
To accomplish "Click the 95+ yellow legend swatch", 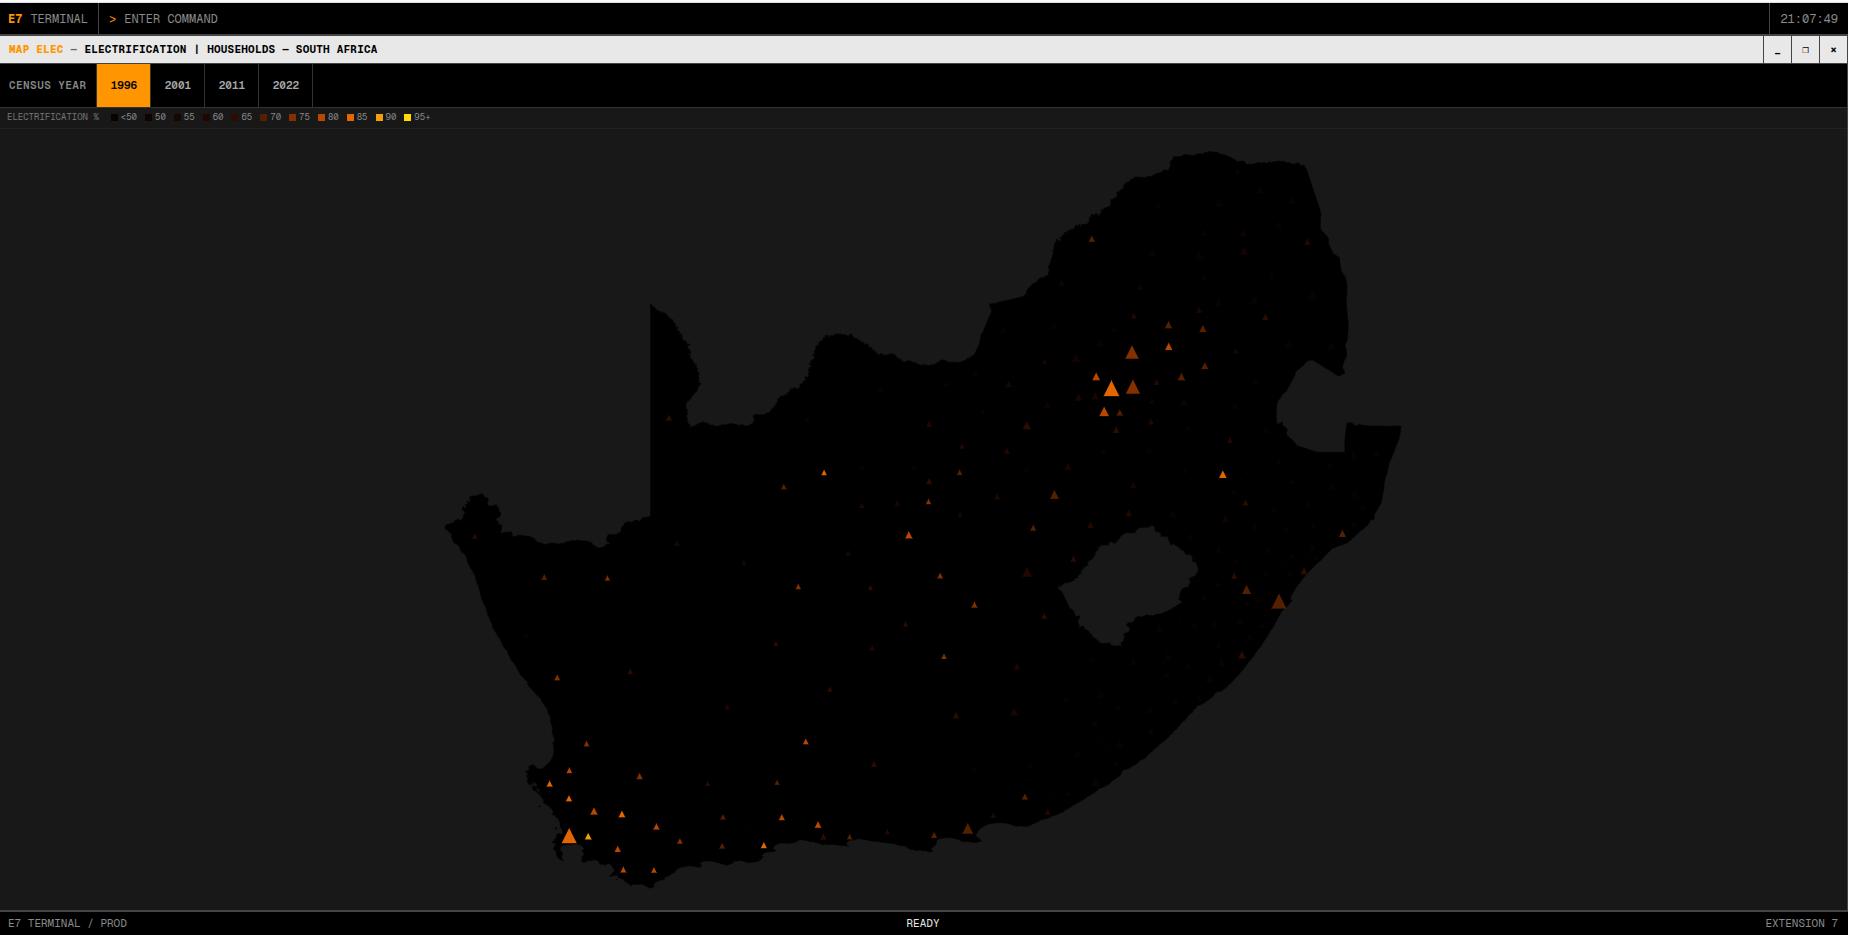I will (x=407, y=117).
